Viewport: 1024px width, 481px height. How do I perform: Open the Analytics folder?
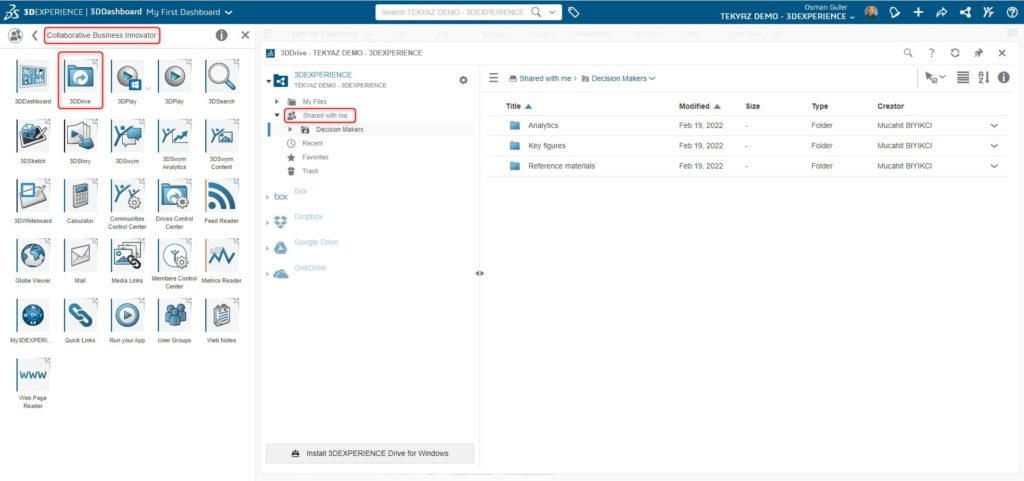[x=543, y=125]
